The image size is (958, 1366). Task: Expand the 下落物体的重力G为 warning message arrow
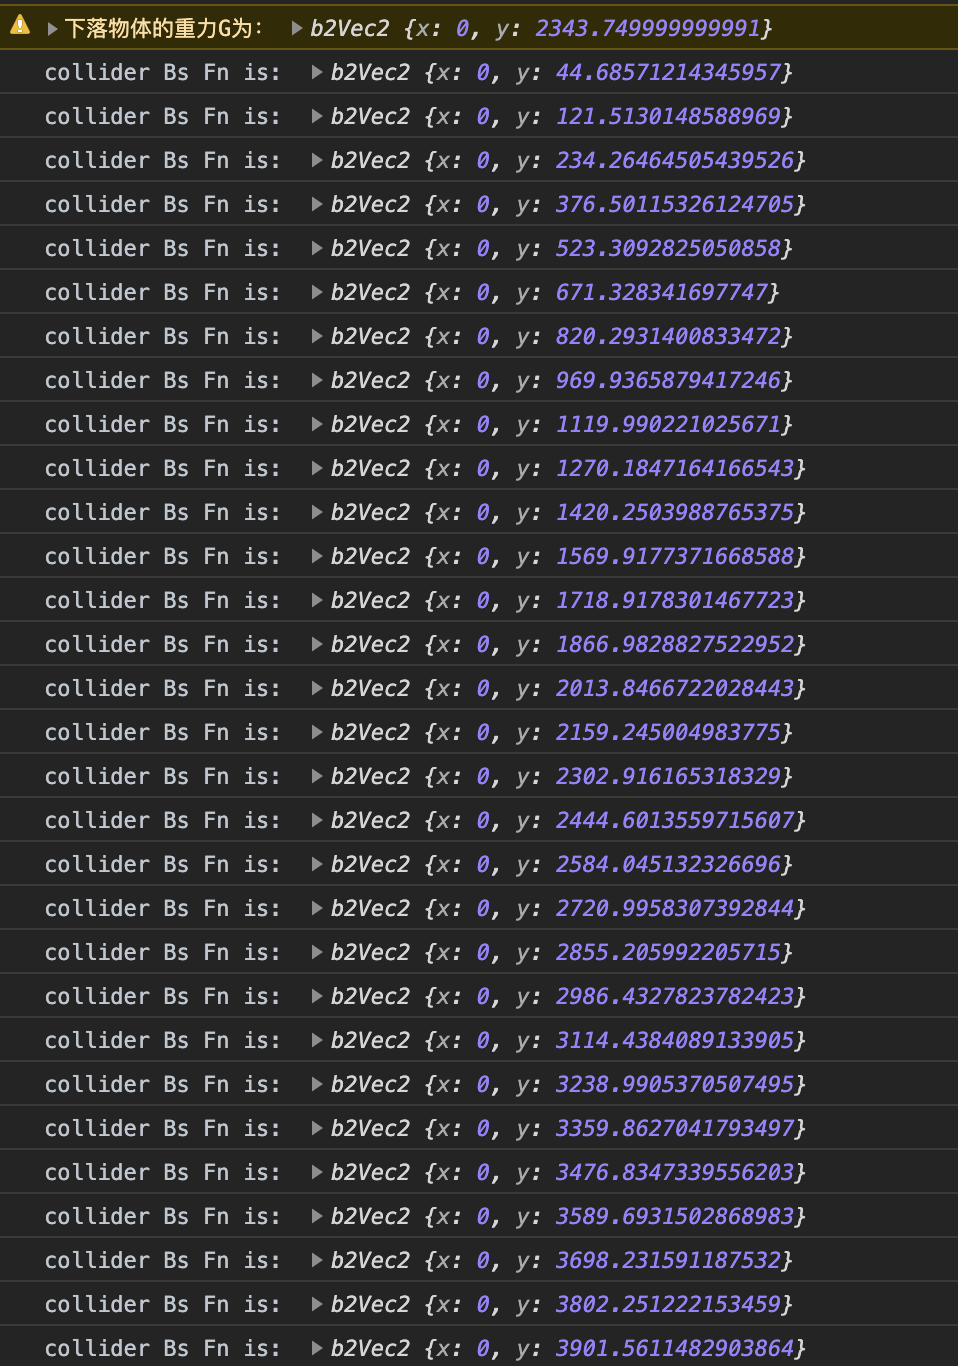(x=52, y=28)
